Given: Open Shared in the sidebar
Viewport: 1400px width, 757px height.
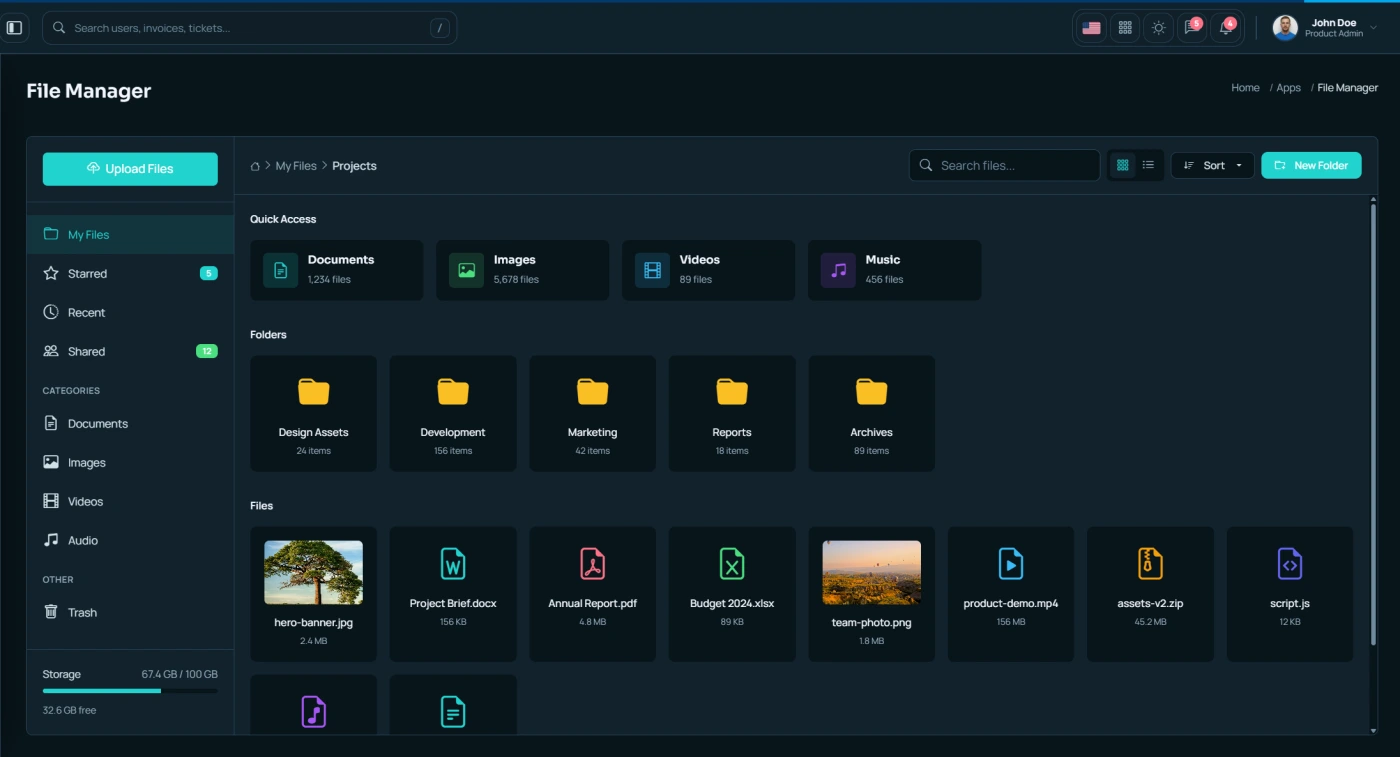Looking at the screenshot, I should click(x=130, y=352).
